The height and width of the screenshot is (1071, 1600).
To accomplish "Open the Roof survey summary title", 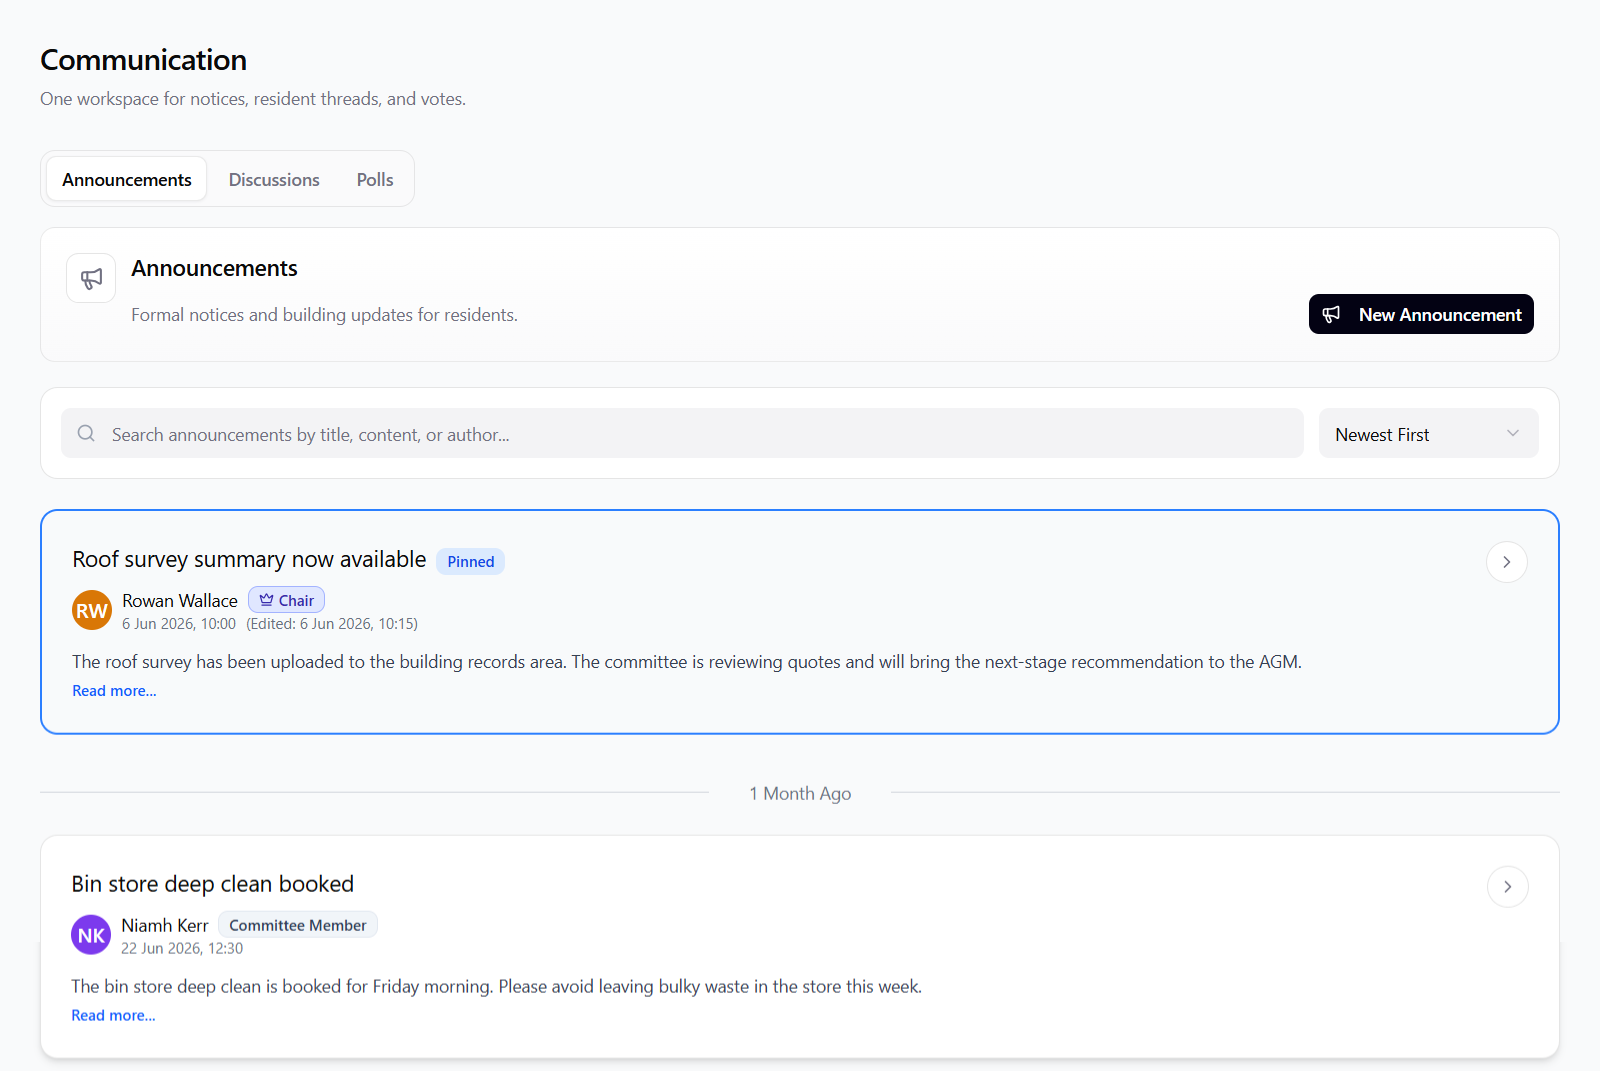I will tap(249, 559).
